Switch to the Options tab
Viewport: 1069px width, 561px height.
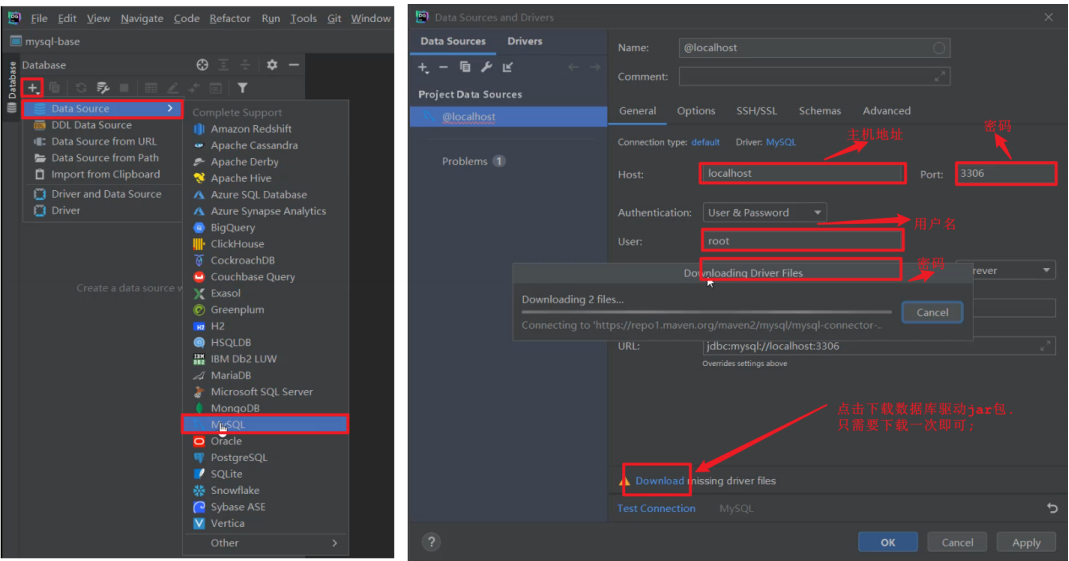coord(696,110)
